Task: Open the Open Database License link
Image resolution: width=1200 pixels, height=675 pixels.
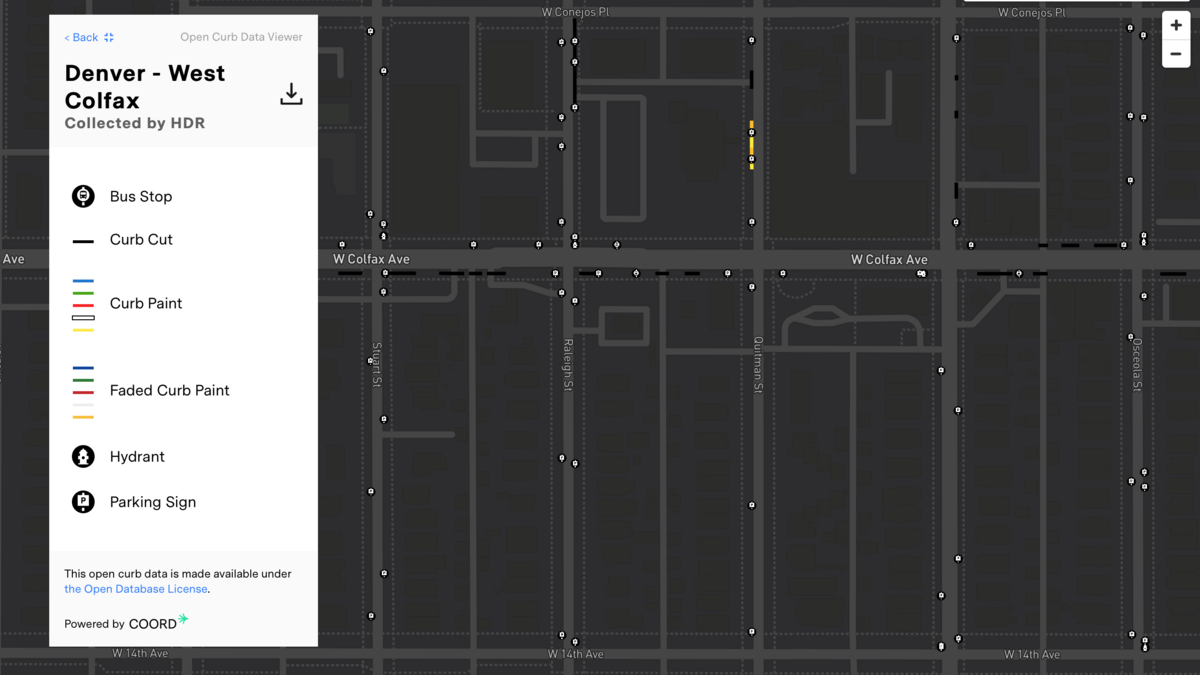Action: pyautogui.click(x=136, y=589)
